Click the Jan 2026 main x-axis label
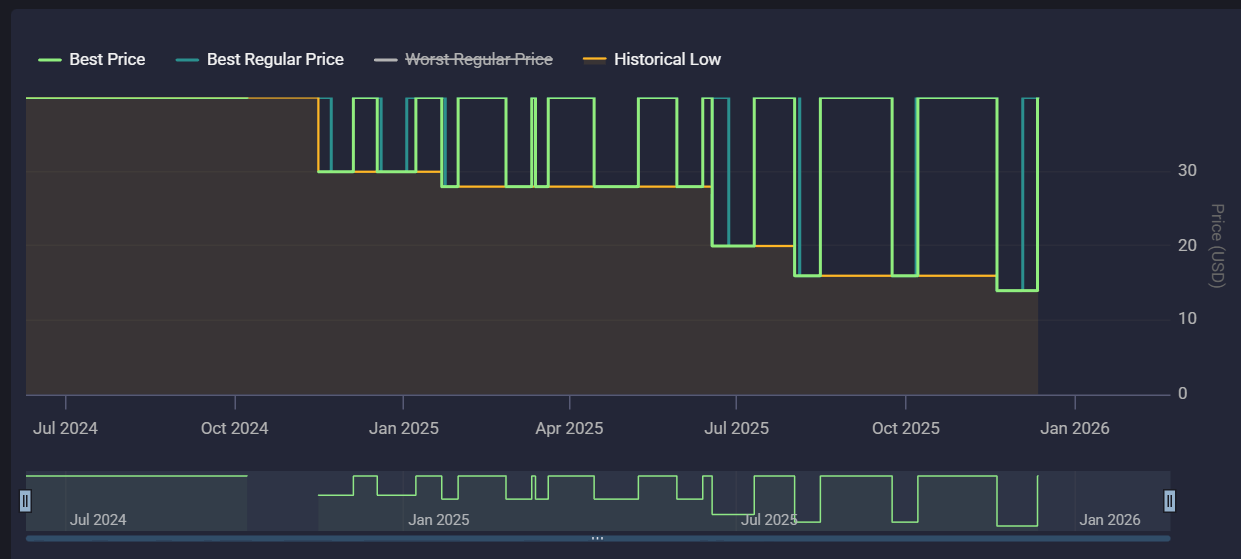Viewport: 1241px width, 559px height. (1075, 428)
